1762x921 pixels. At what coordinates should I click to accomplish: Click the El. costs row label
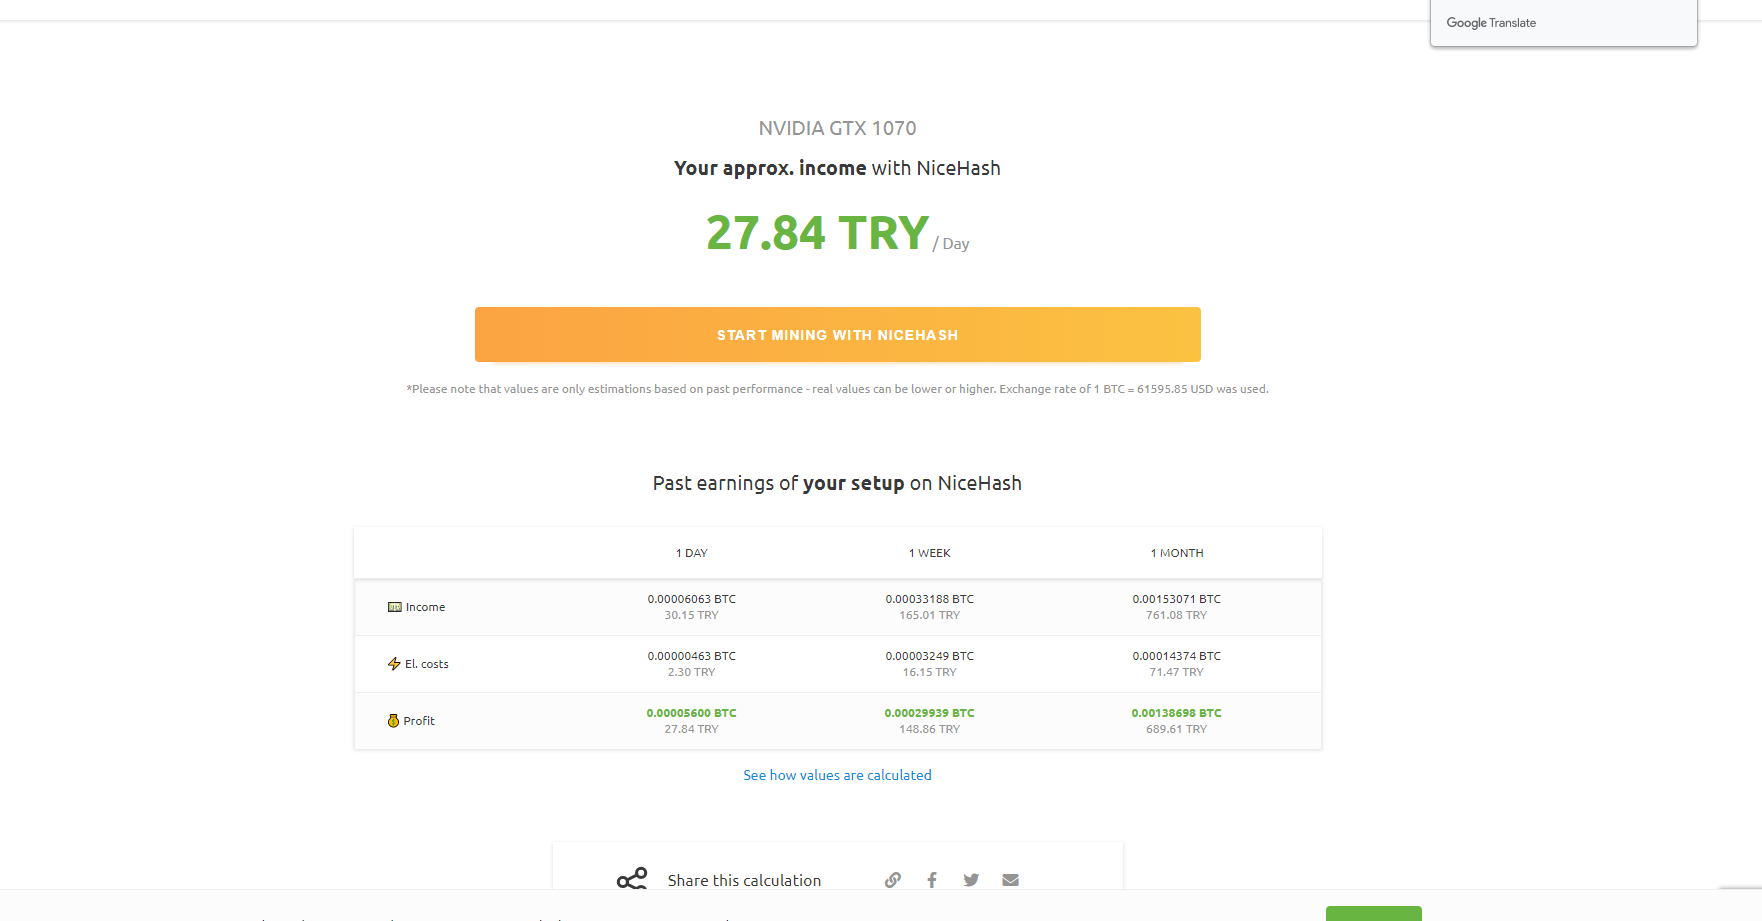pos(427,664)
